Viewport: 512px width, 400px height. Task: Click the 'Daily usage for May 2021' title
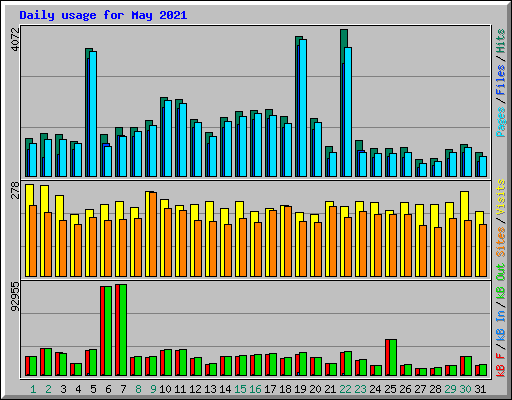[x=103, y=15]
